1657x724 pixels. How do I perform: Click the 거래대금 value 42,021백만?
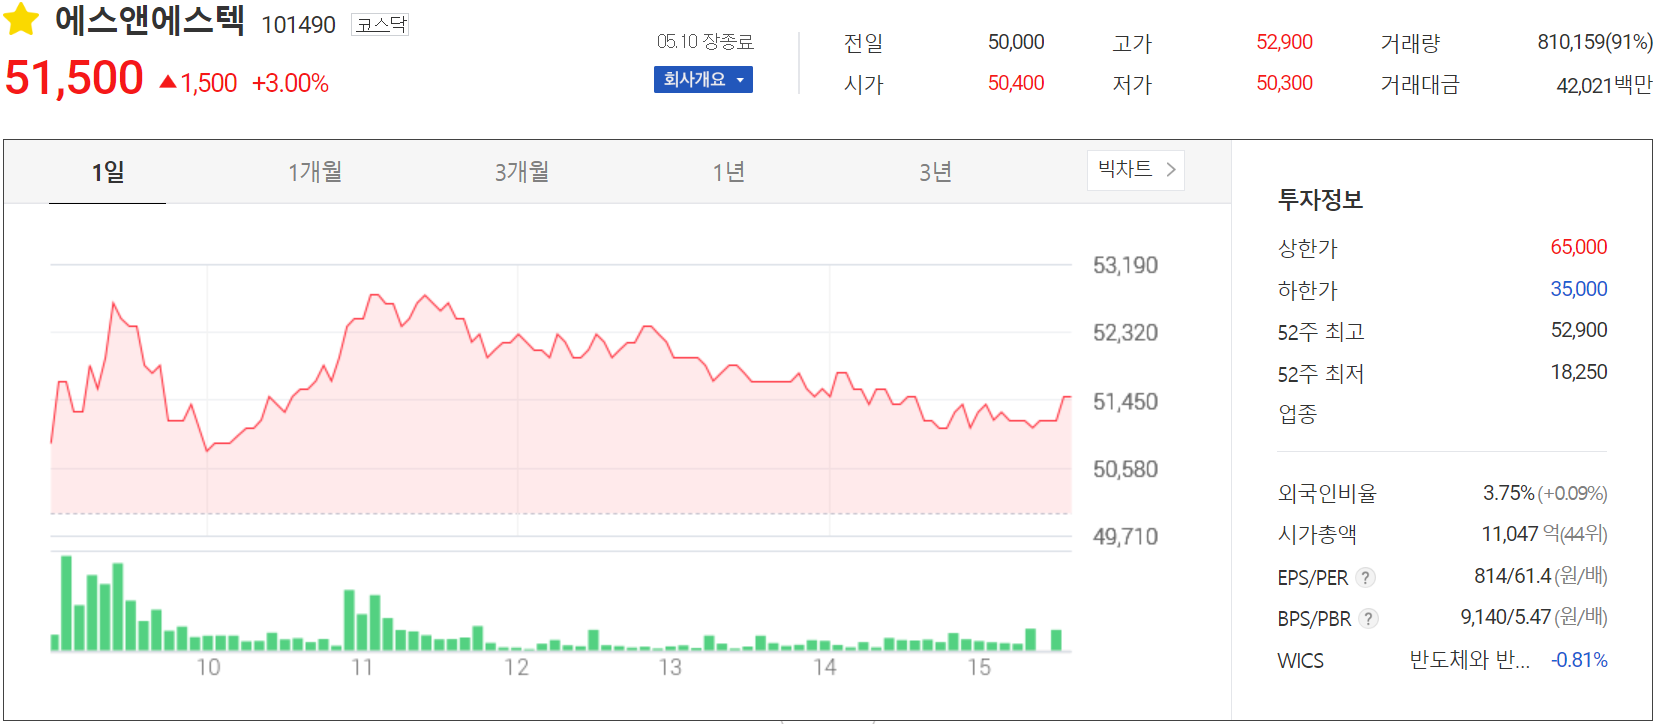(1604, 85)
